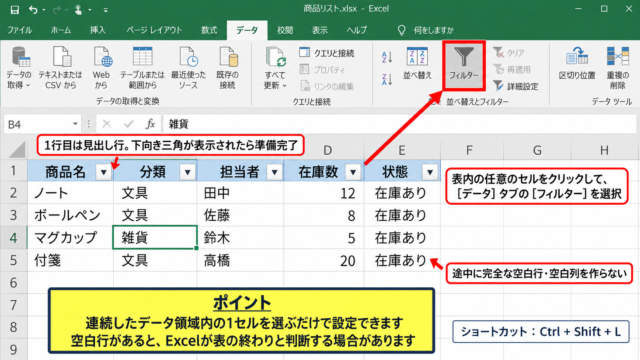Viewport: 640px width, 360px height.
Task: Click cell containing 田中
Action: pos(240,193)
